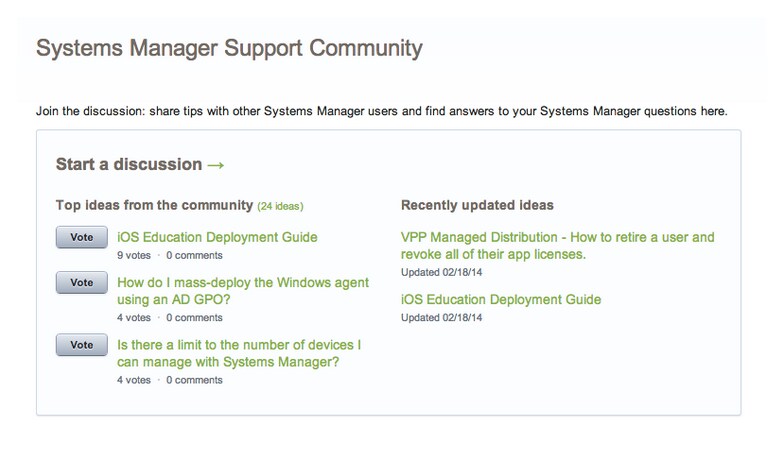
Task: Click the Systems Manager Support Community heading
Action: 229,48
